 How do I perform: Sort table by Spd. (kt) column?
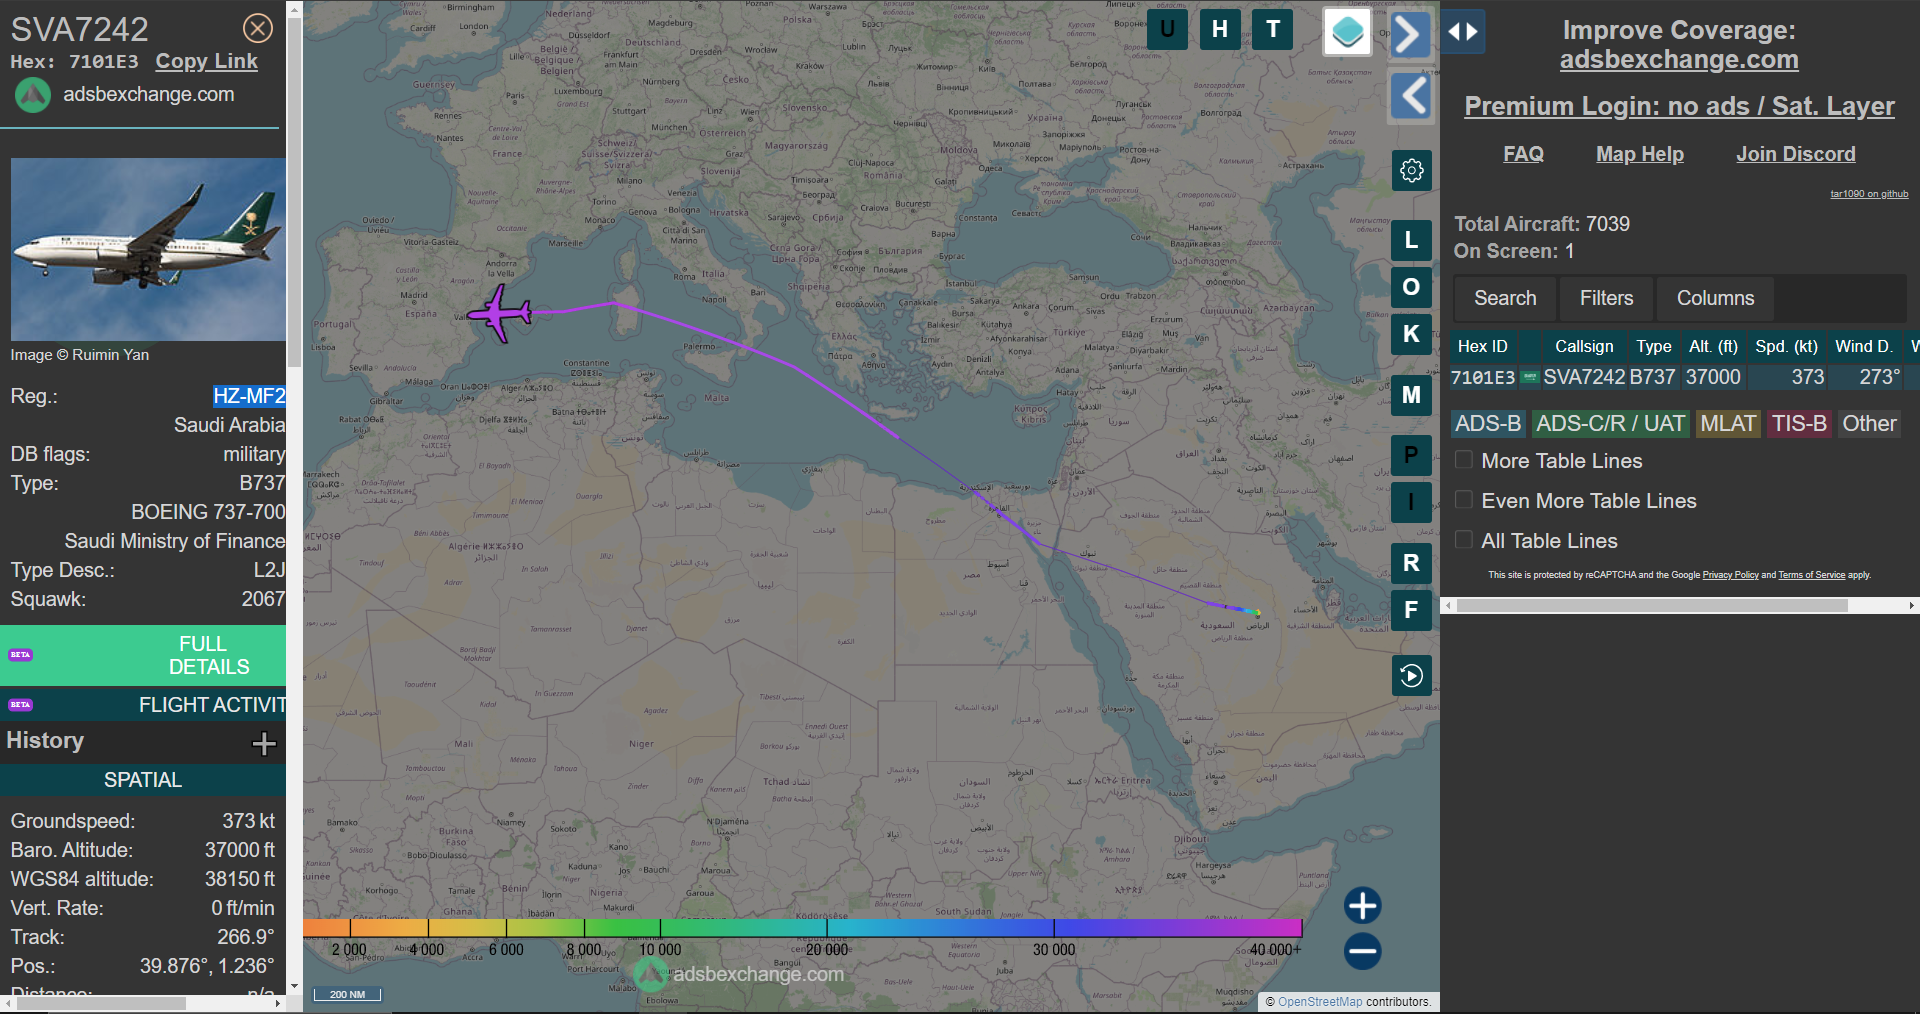(1786, 346)
